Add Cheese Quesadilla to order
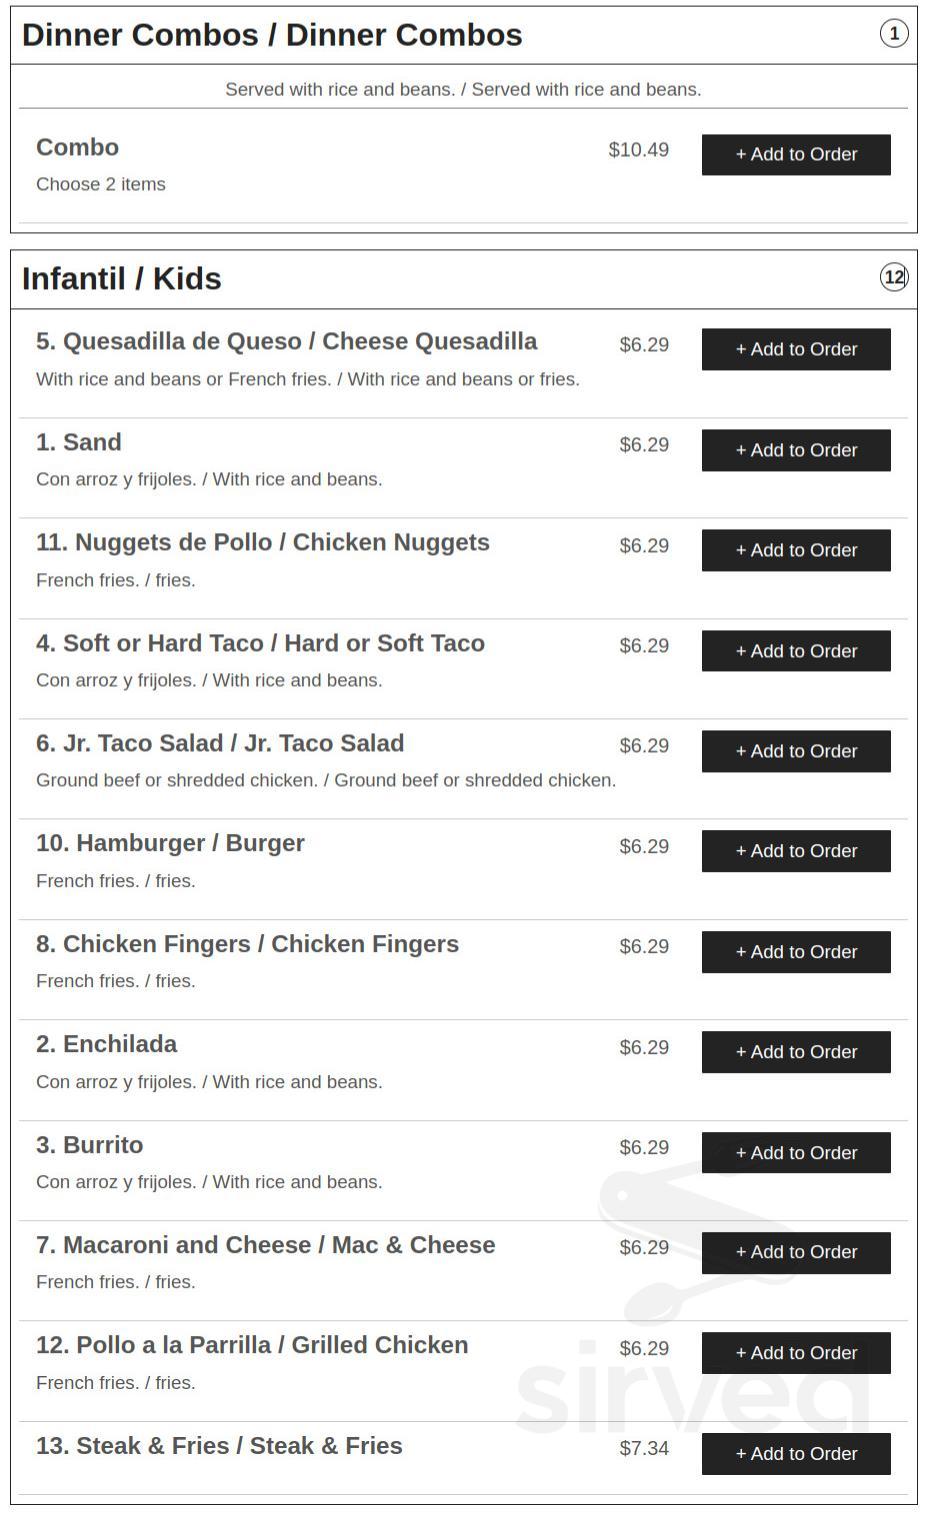The height and width of the screenshot is (1517, 928). tap(795, 349)
